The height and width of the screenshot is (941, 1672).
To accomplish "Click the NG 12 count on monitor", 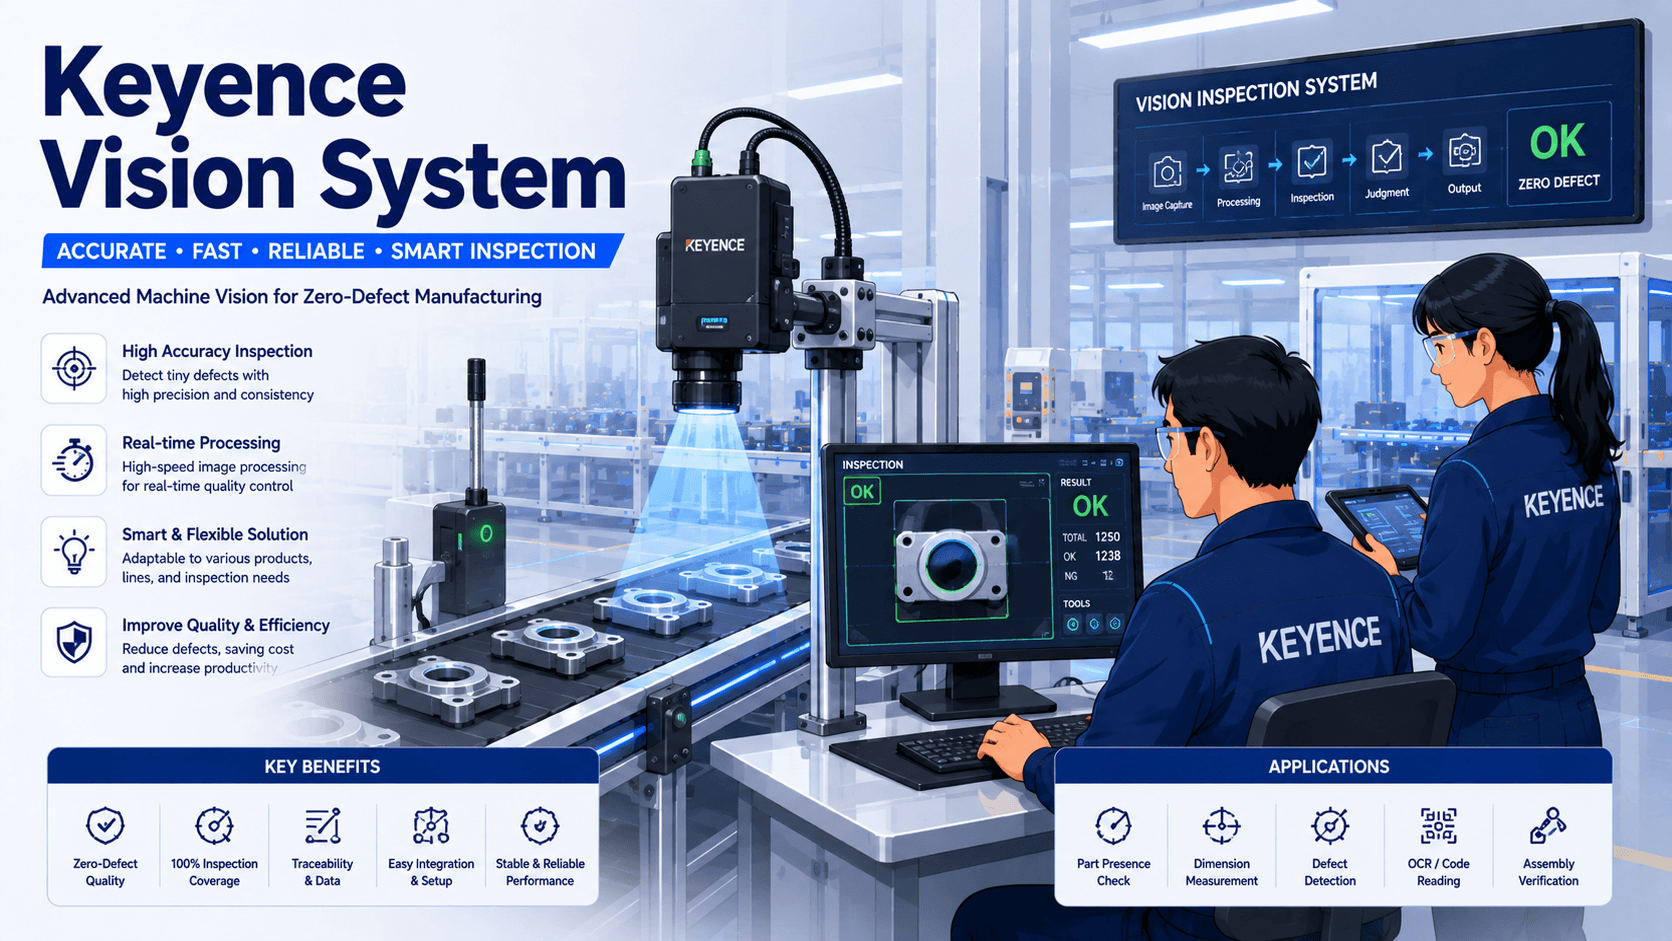I will 1089,576.
